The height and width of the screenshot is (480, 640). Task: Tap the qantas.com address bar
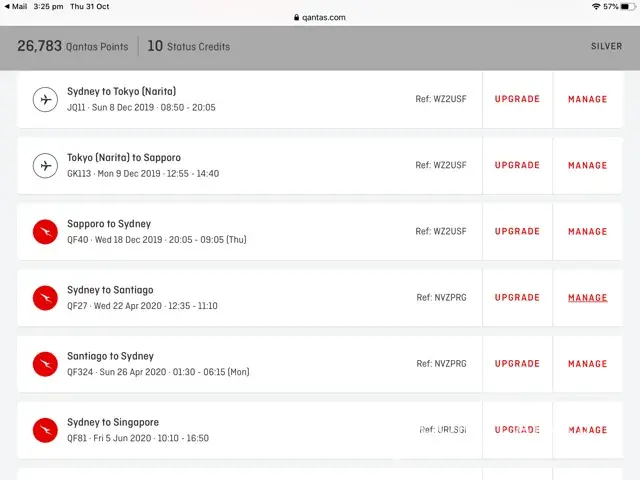pos(320,17)
